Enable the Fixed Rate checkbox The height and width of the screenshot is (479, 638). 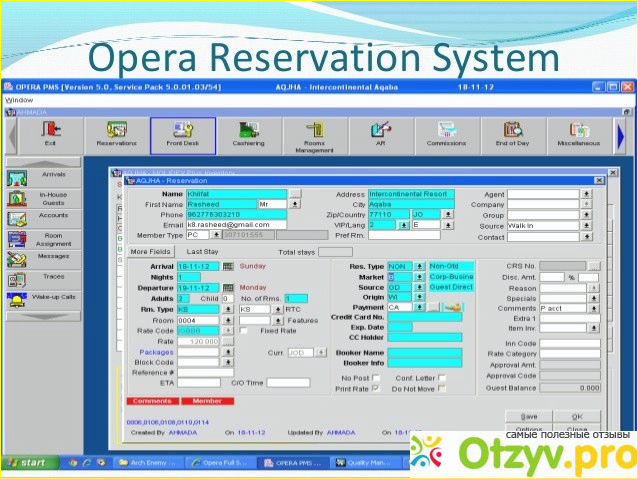click(x=253, y=330)
